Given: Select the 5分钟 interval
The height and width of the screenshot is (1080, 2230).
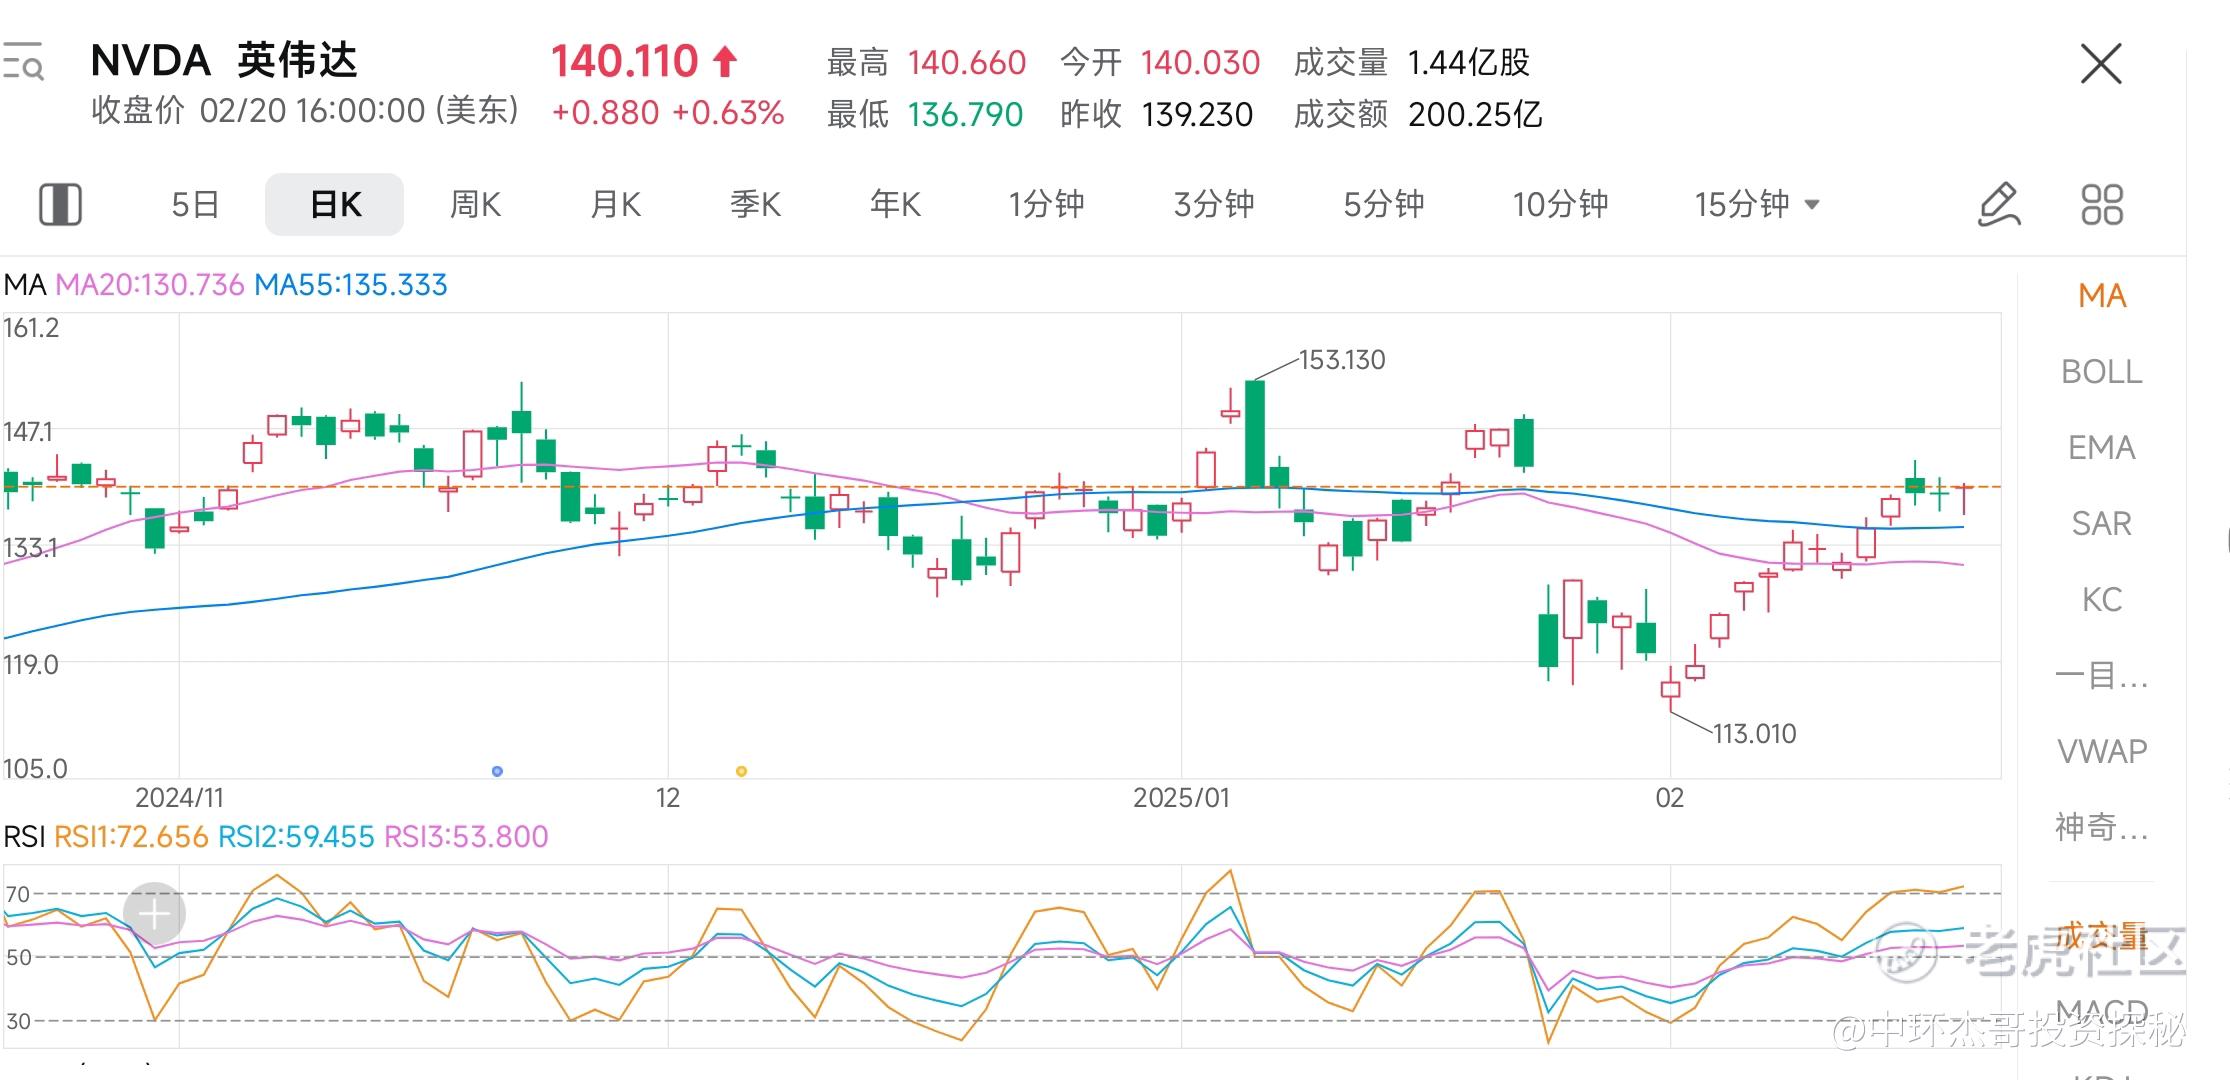Looking at the screenshot, I should (1384, 205).
